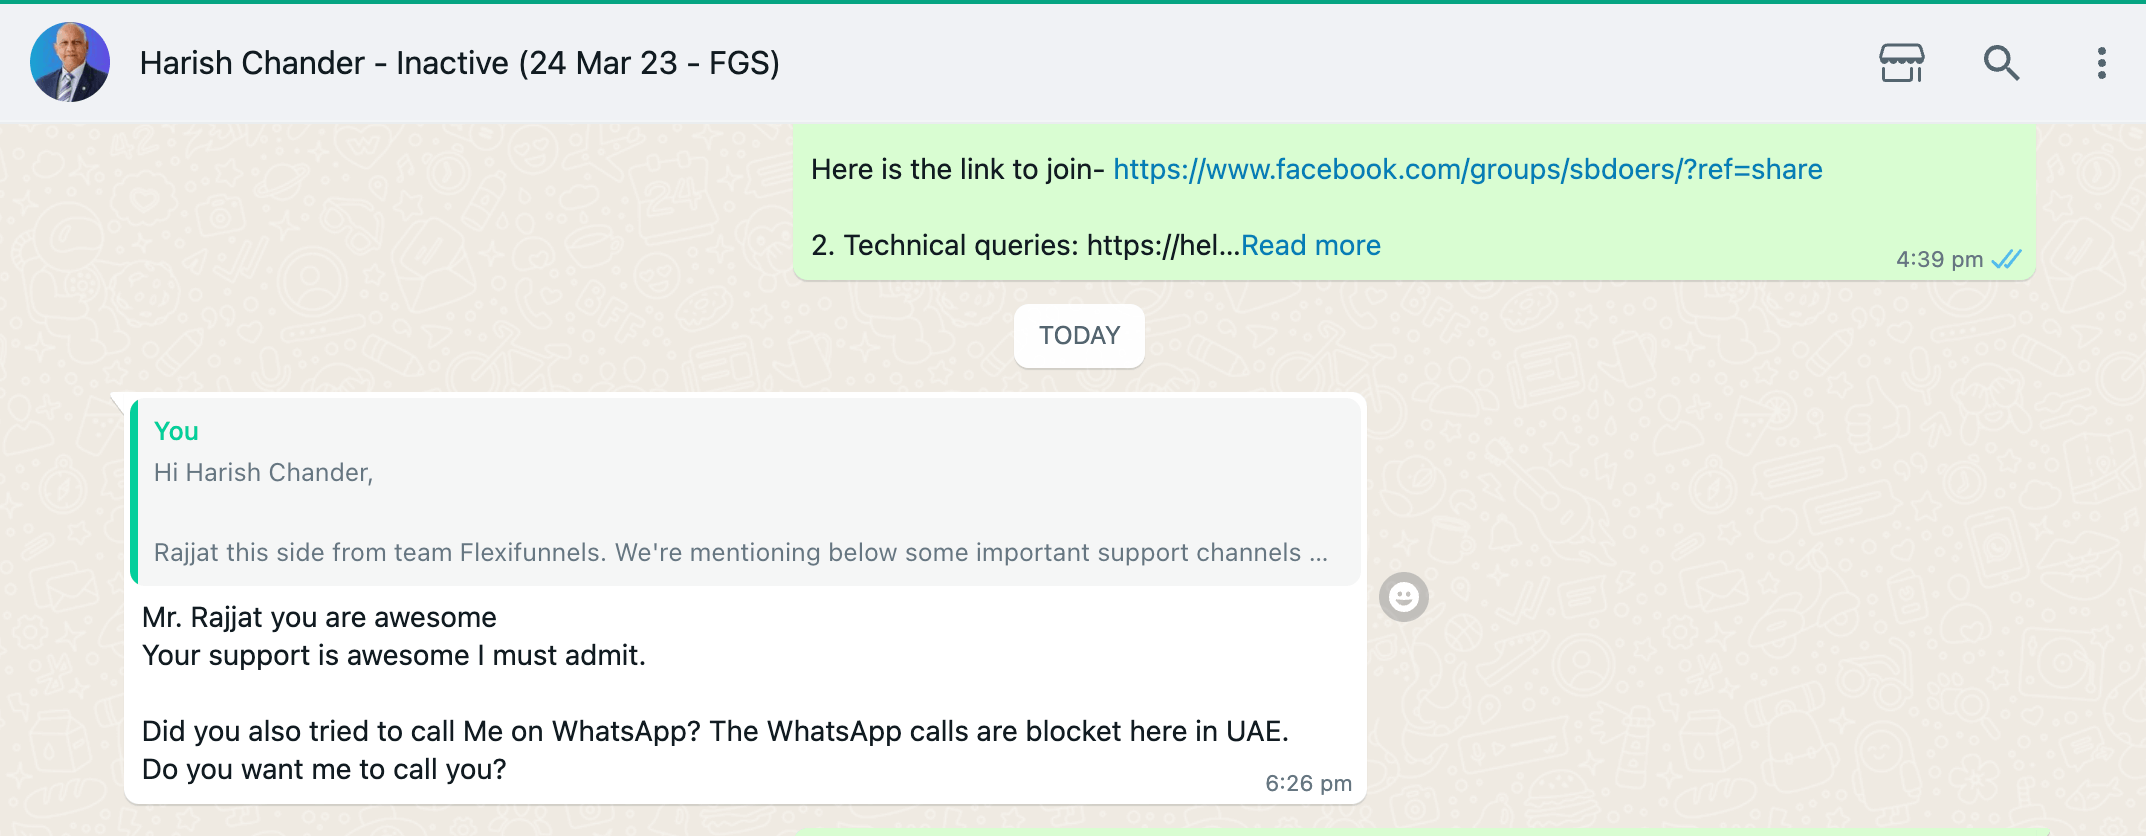Screen dimensions: 2146x836
Task: Click the TODAY date divider pill
Action: 1079,336
